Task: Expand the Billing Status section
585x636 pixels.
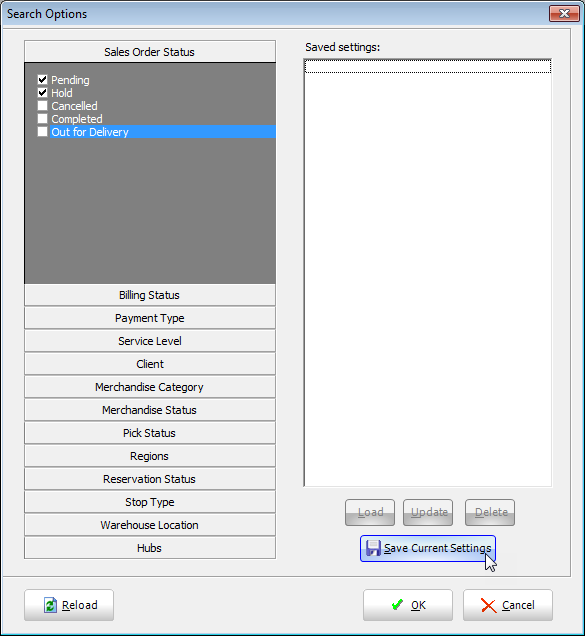Action: point(150,295)
